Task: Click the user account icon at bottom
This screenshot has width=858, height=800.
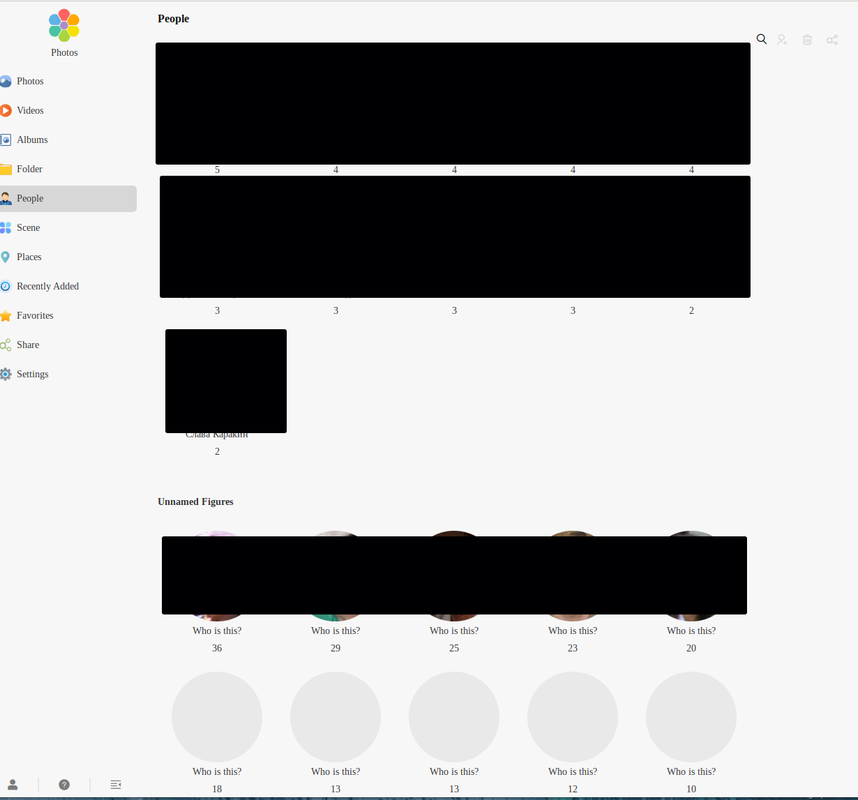Action: coord(13,785)
